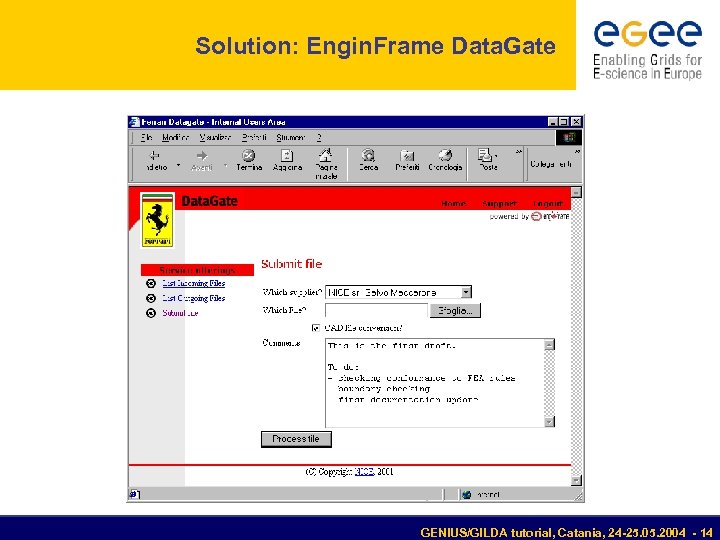The width and height of the screenshot is (720, 540).
Task: Open the Cerca search icon
Action: pyautogui.click(x=368, y=156)
